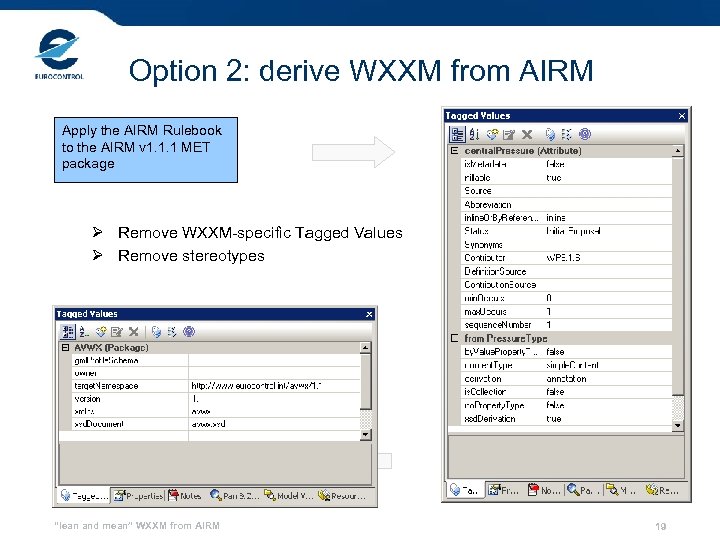Click the Apply the AIRM Rulebook text box
The image size is (720, 540).
pos(146,150)
